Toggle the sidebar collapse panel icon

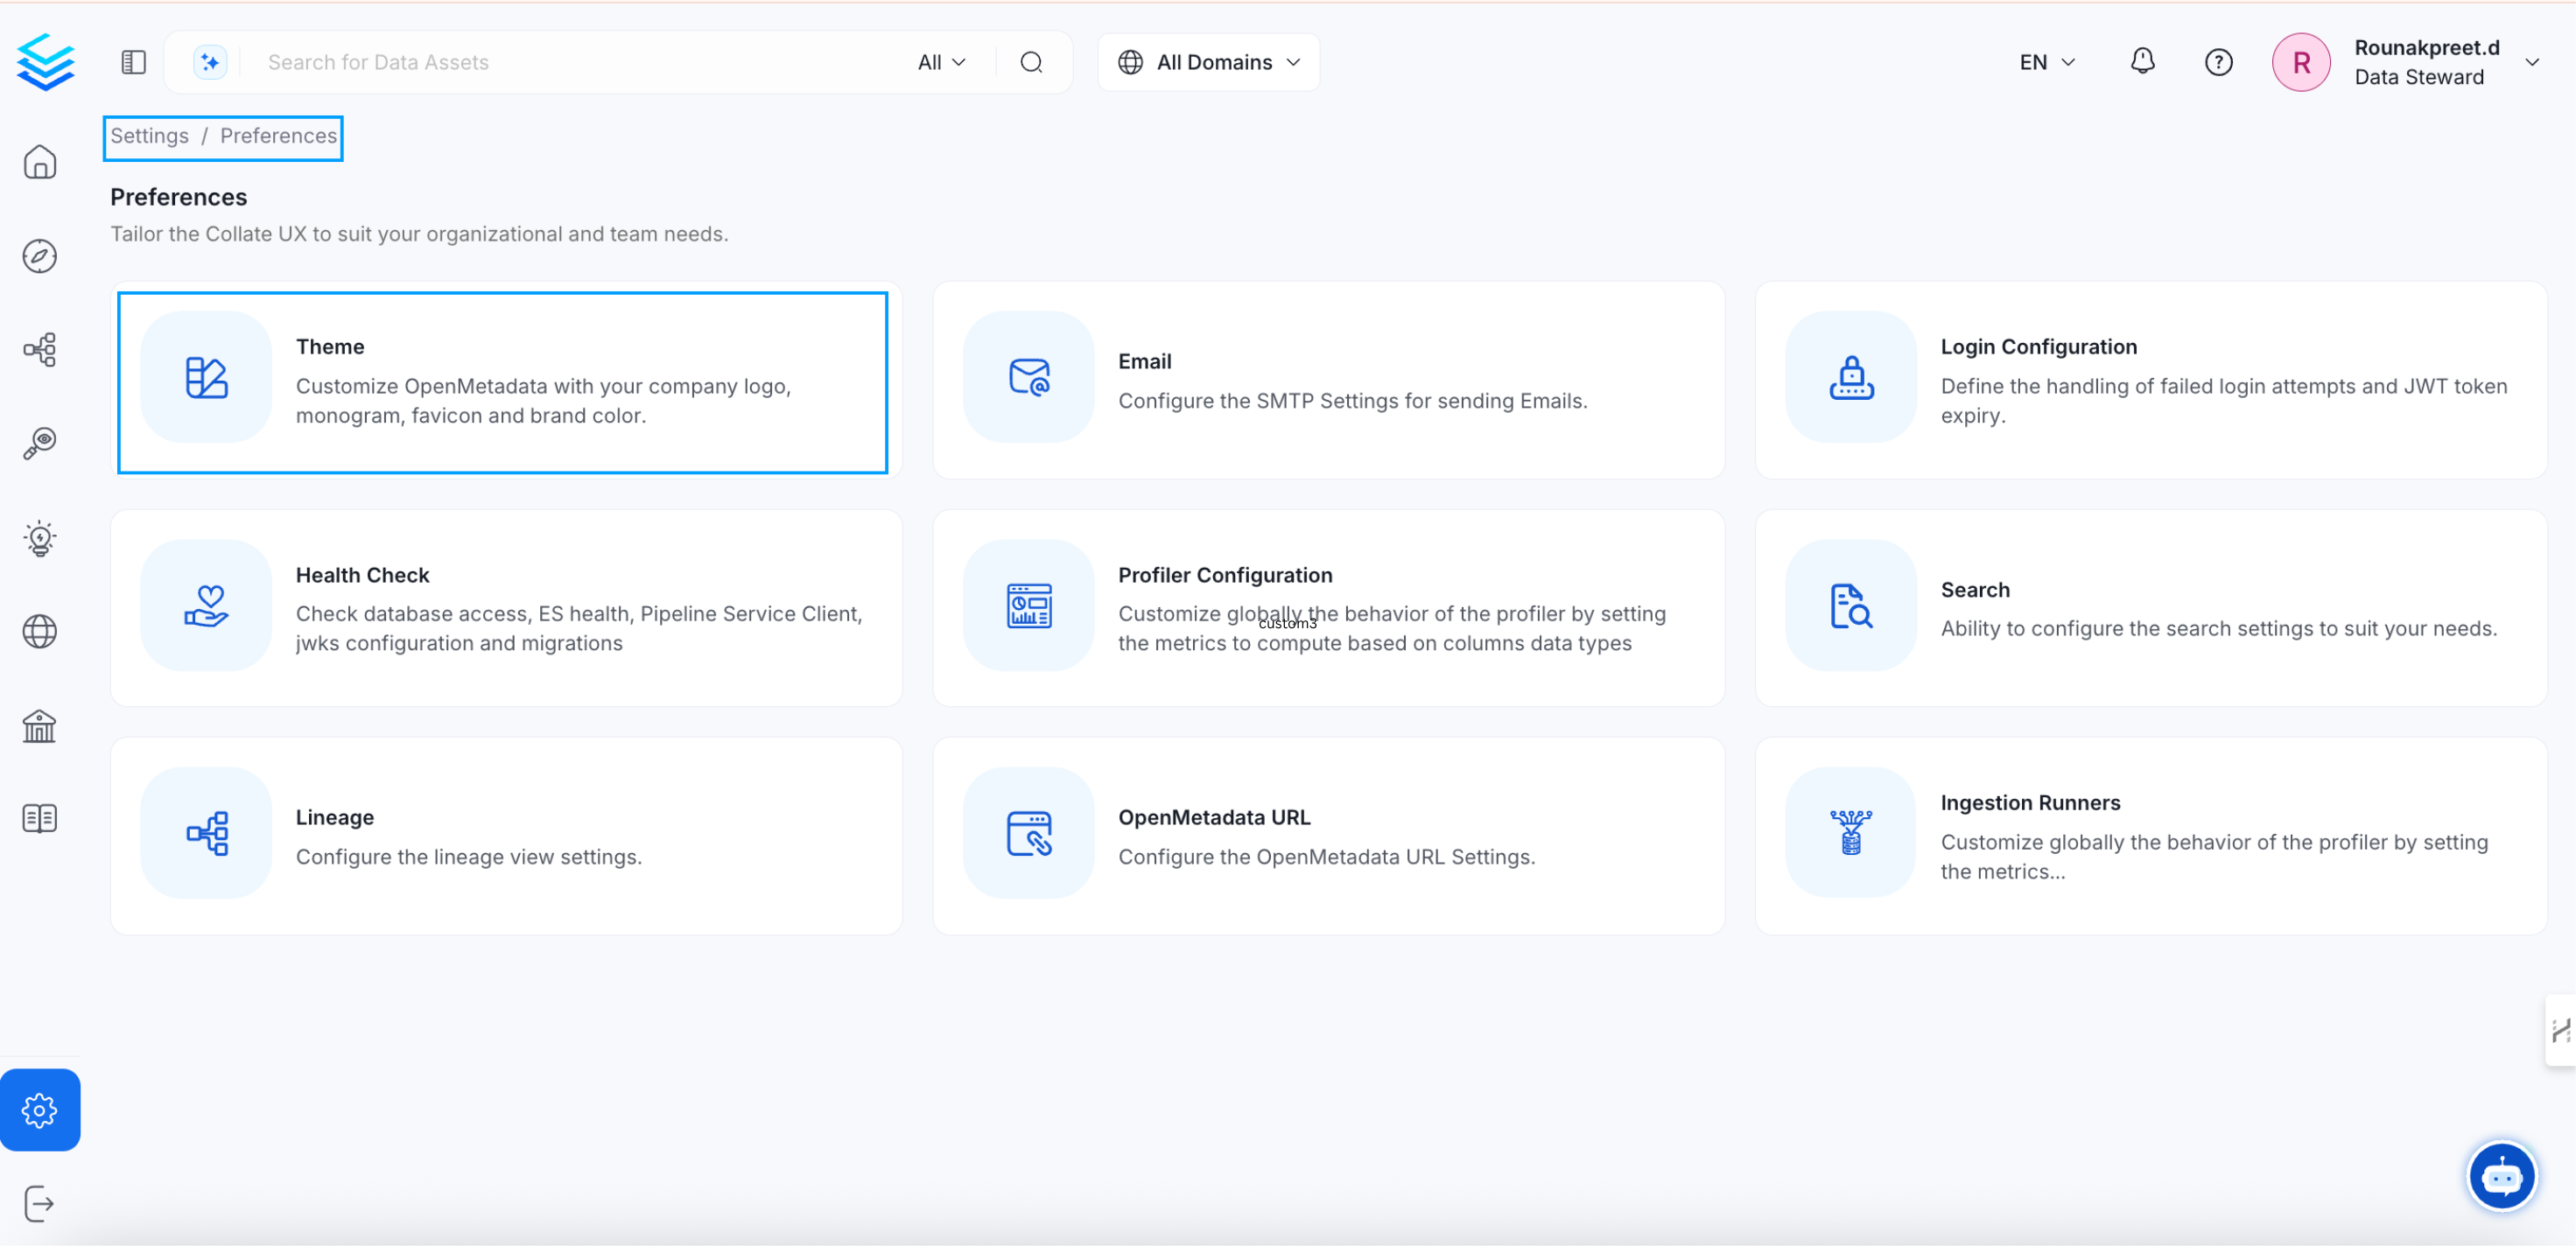pos(133,62)
